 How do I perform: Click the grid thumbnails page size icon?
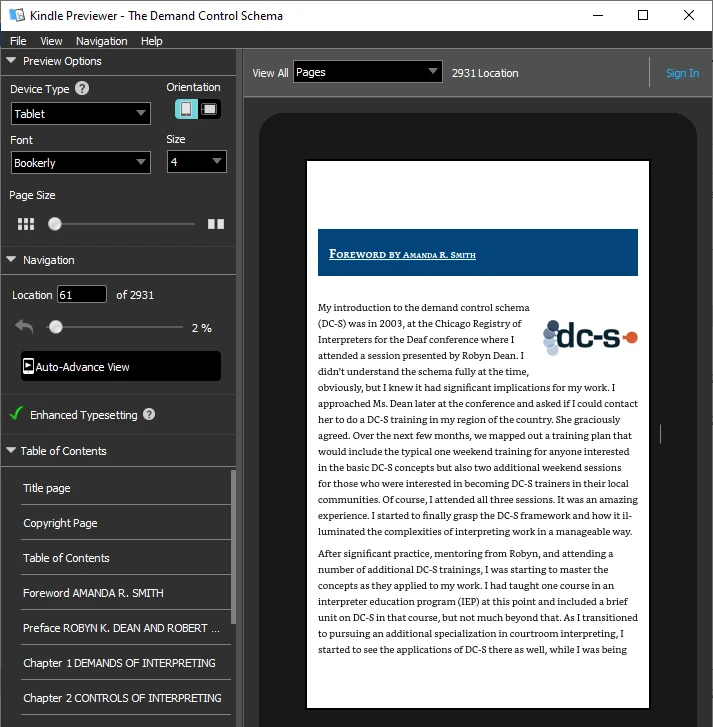(x=26, y=224)
